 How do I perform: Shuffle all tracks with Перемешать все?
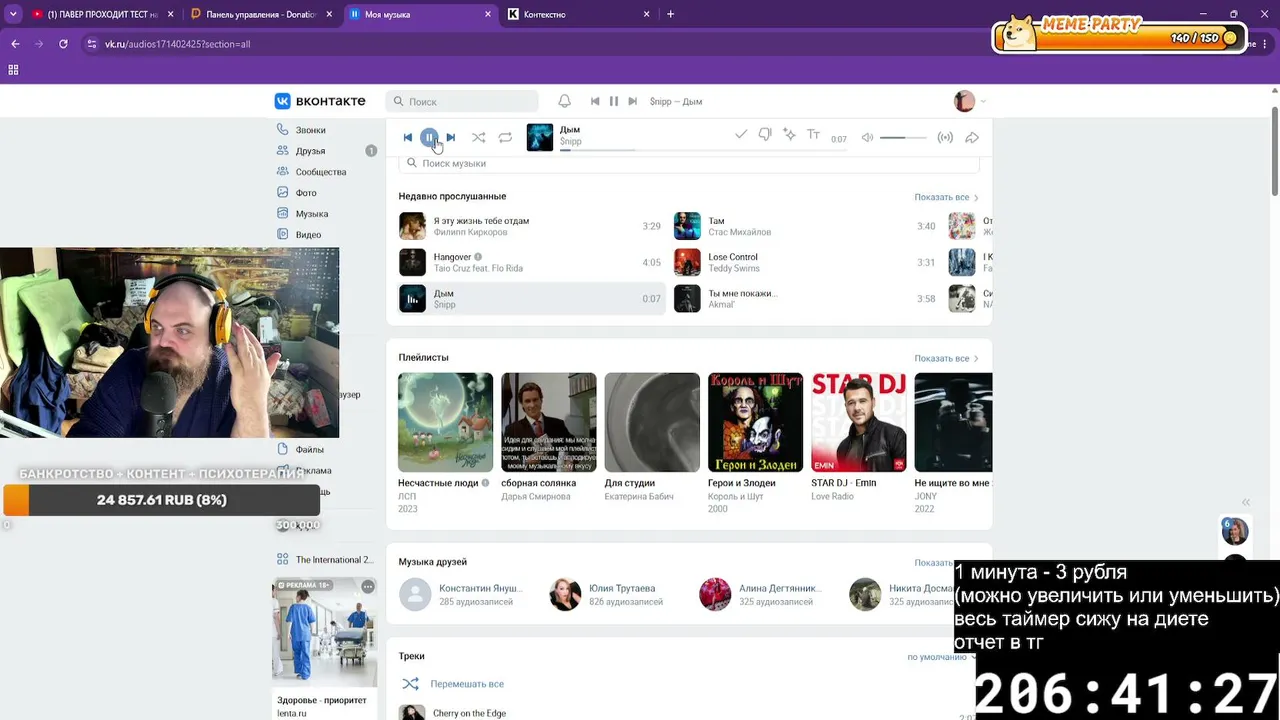(453, 684)
